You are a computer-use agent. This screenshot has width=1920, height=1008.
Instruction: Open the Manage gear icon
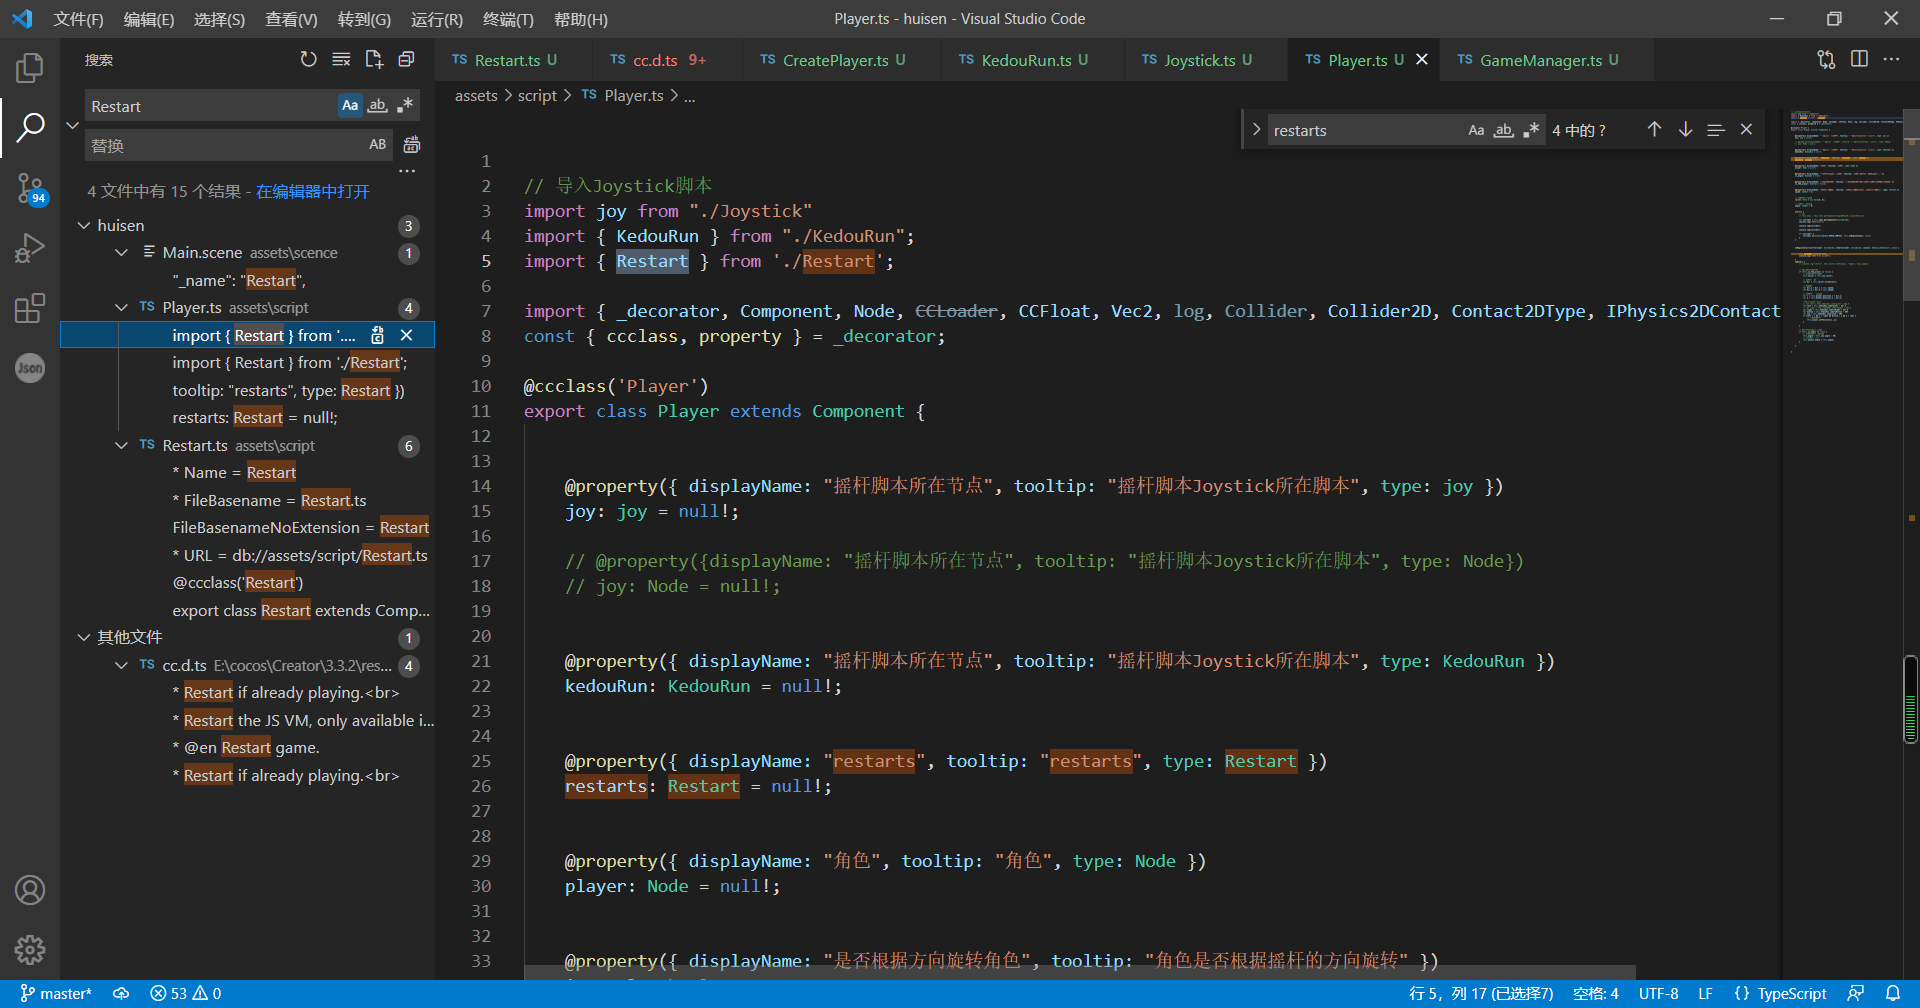tap(30, 949)
